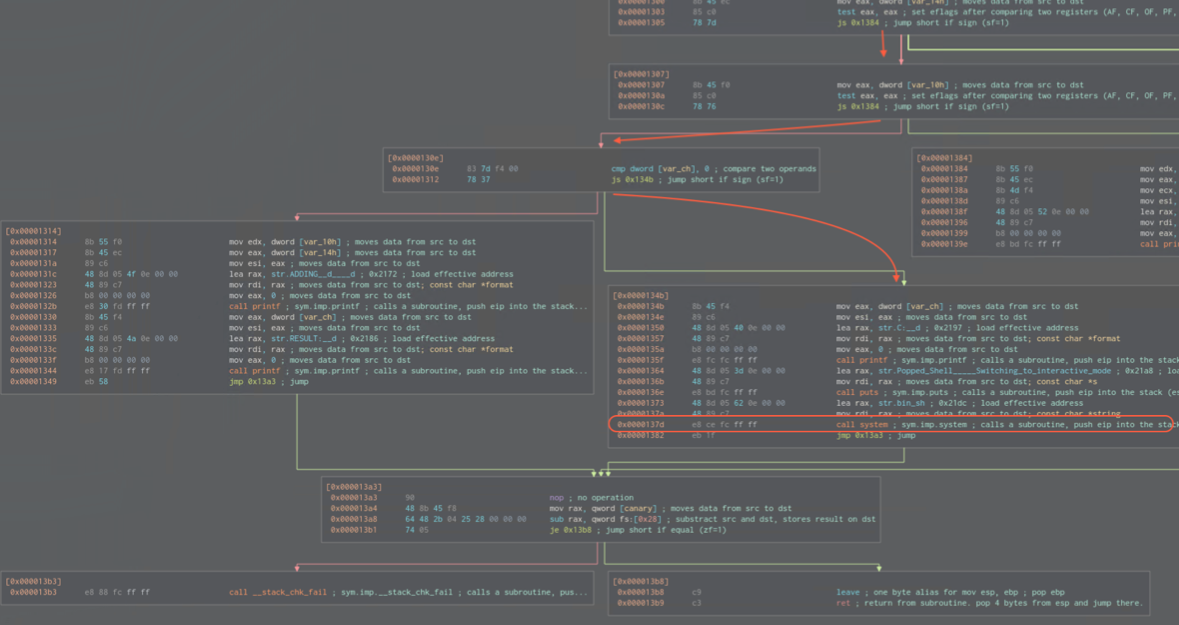
Task: Click the [0x00001384] block header
Action: (945, 158)
